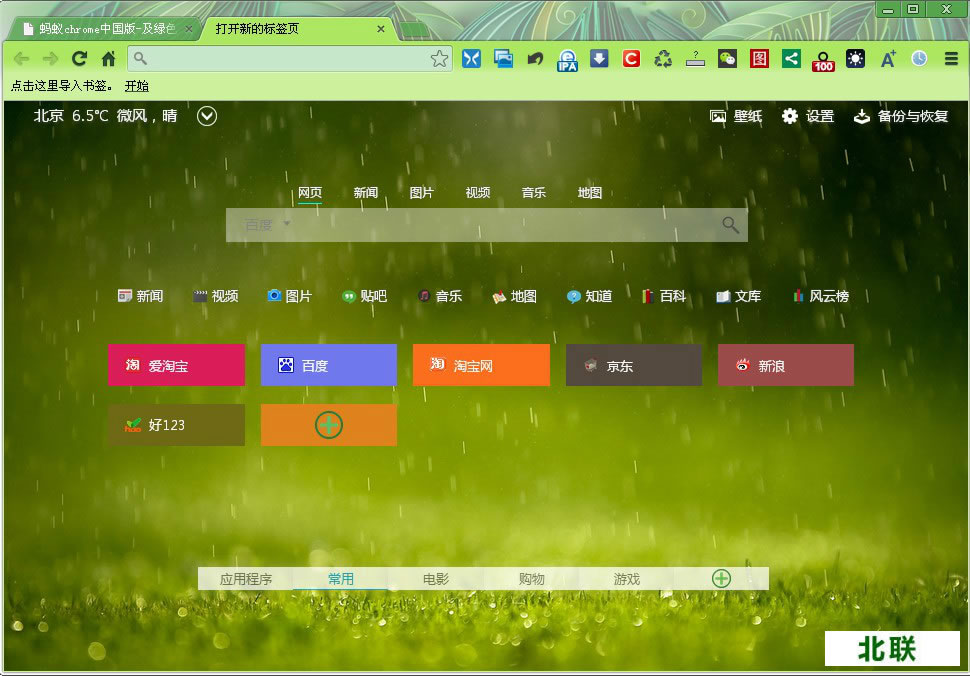
Task: Expand the Beijing weather details chevron
Action: (207, 116)
